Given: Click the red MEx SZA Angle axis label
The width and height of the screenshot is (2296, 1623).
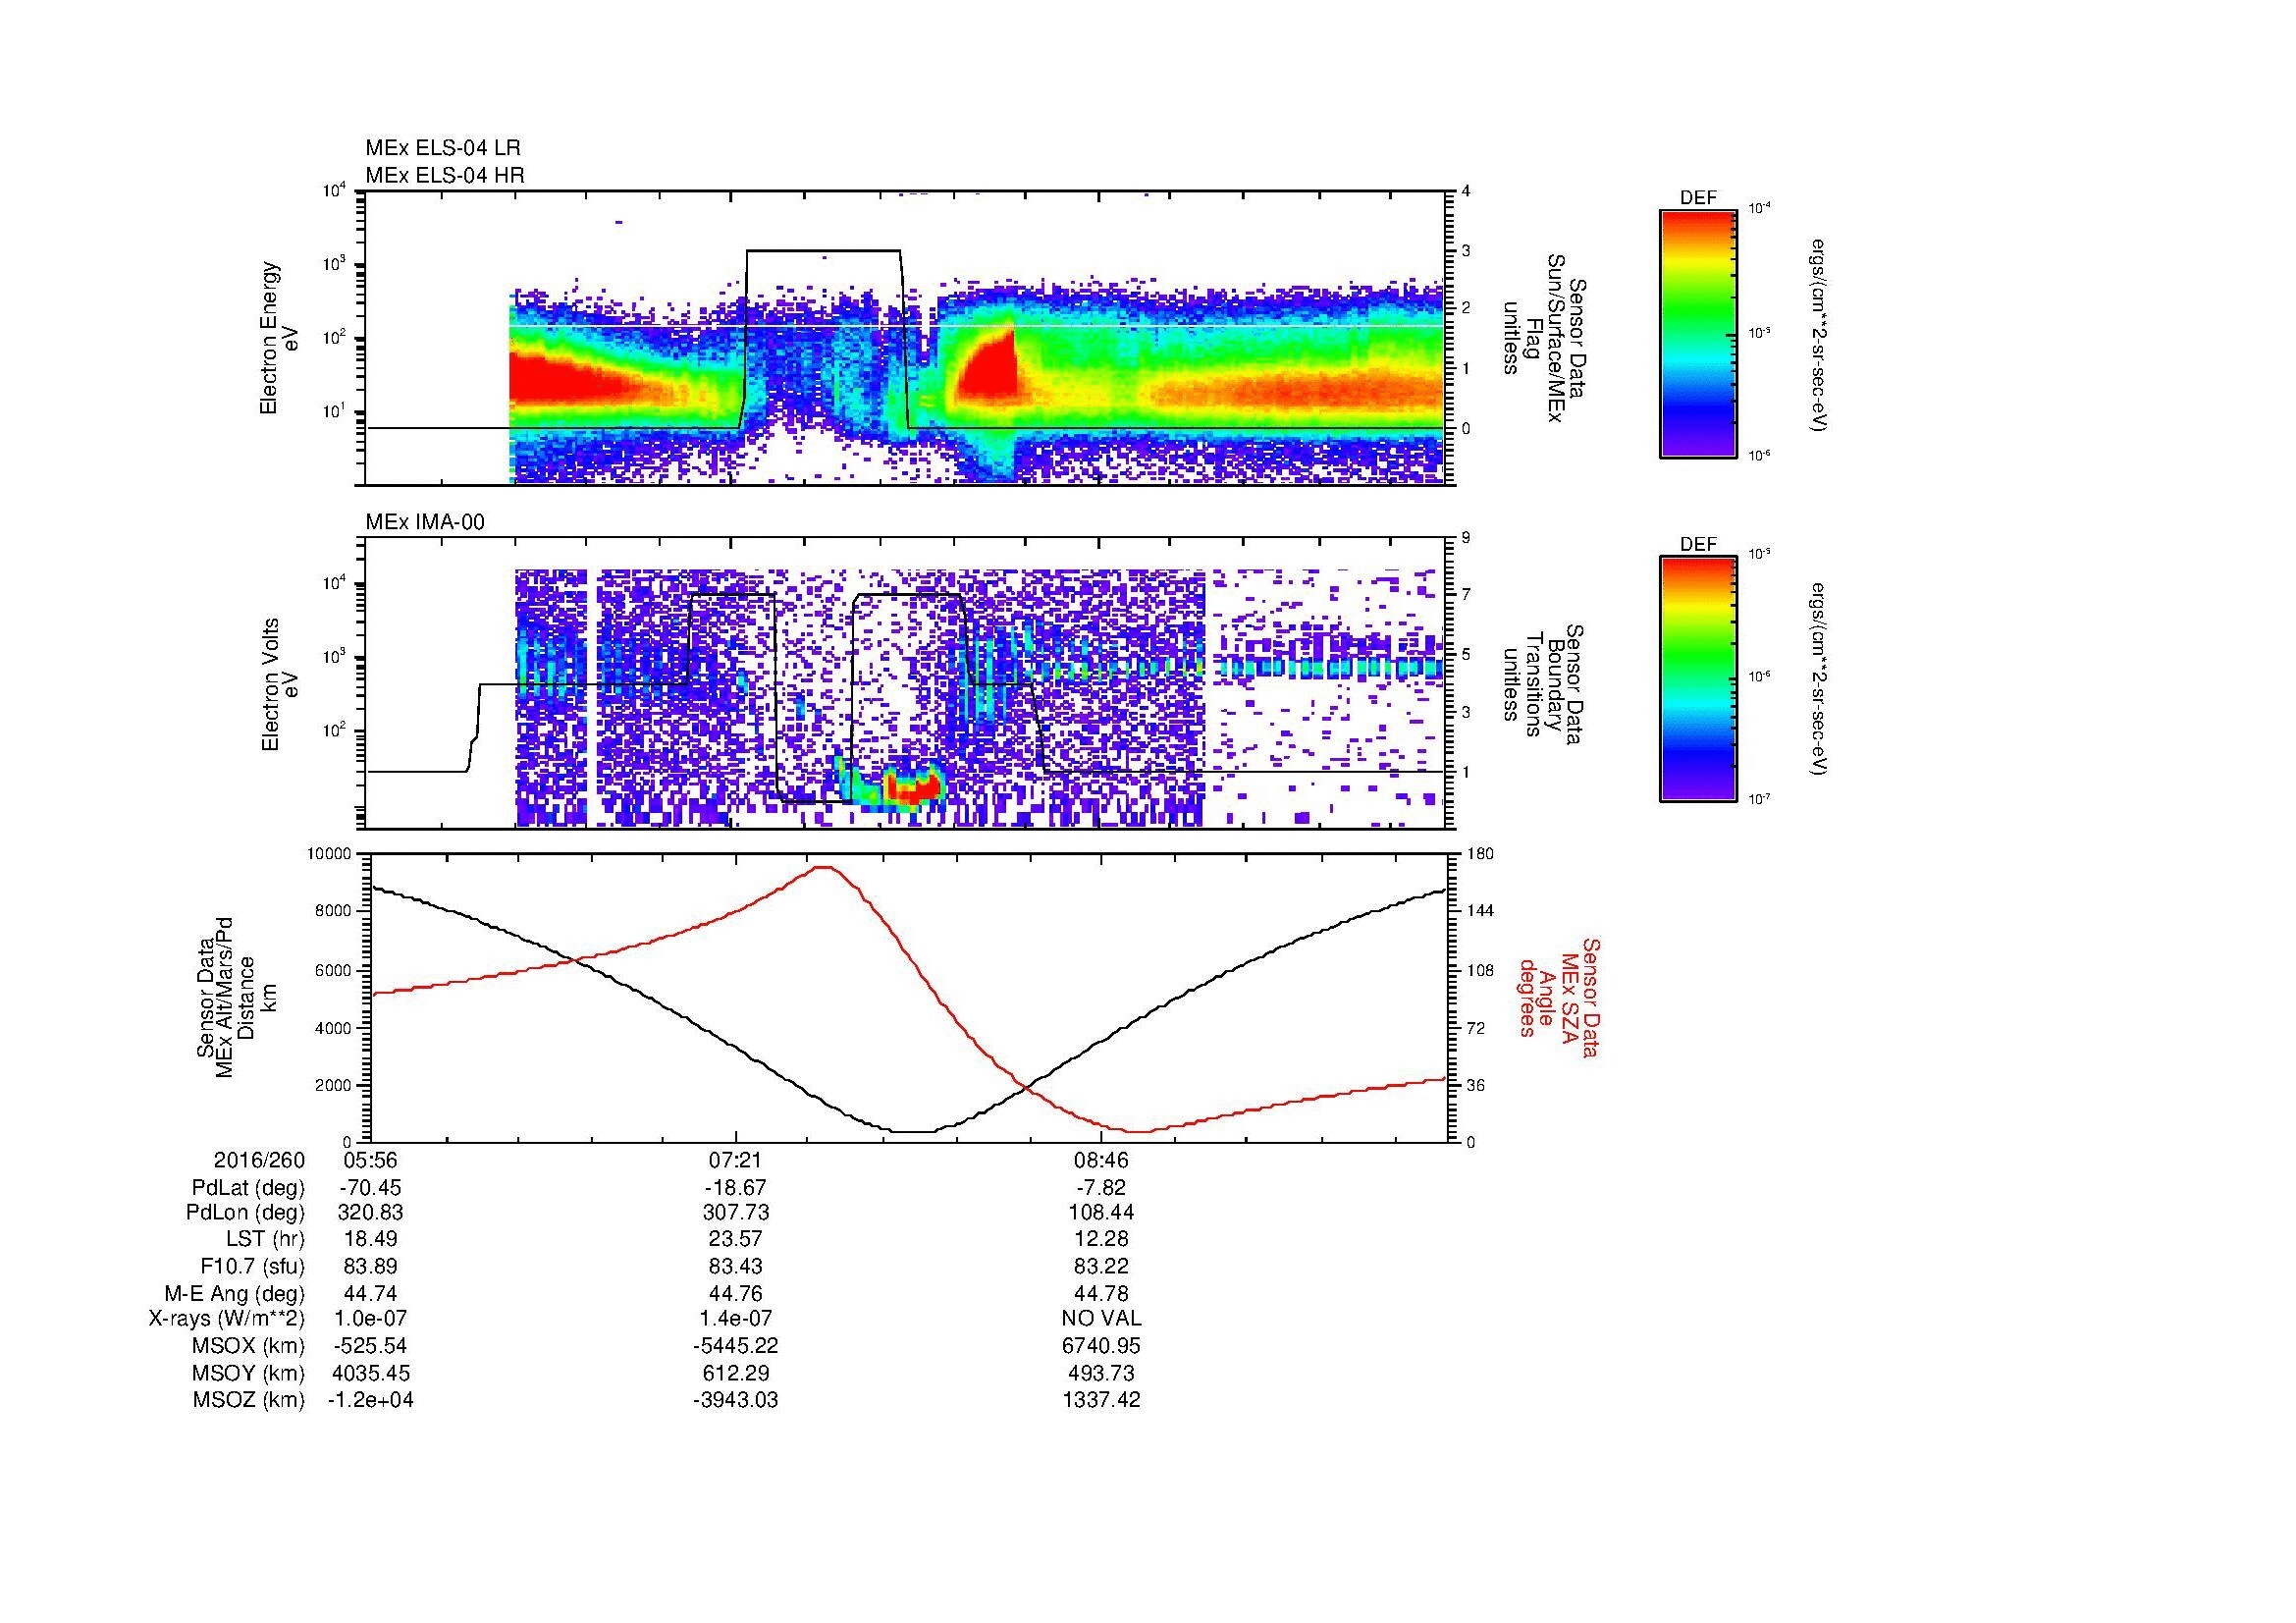Looking at the screenshot, I should pos(1558,998).
